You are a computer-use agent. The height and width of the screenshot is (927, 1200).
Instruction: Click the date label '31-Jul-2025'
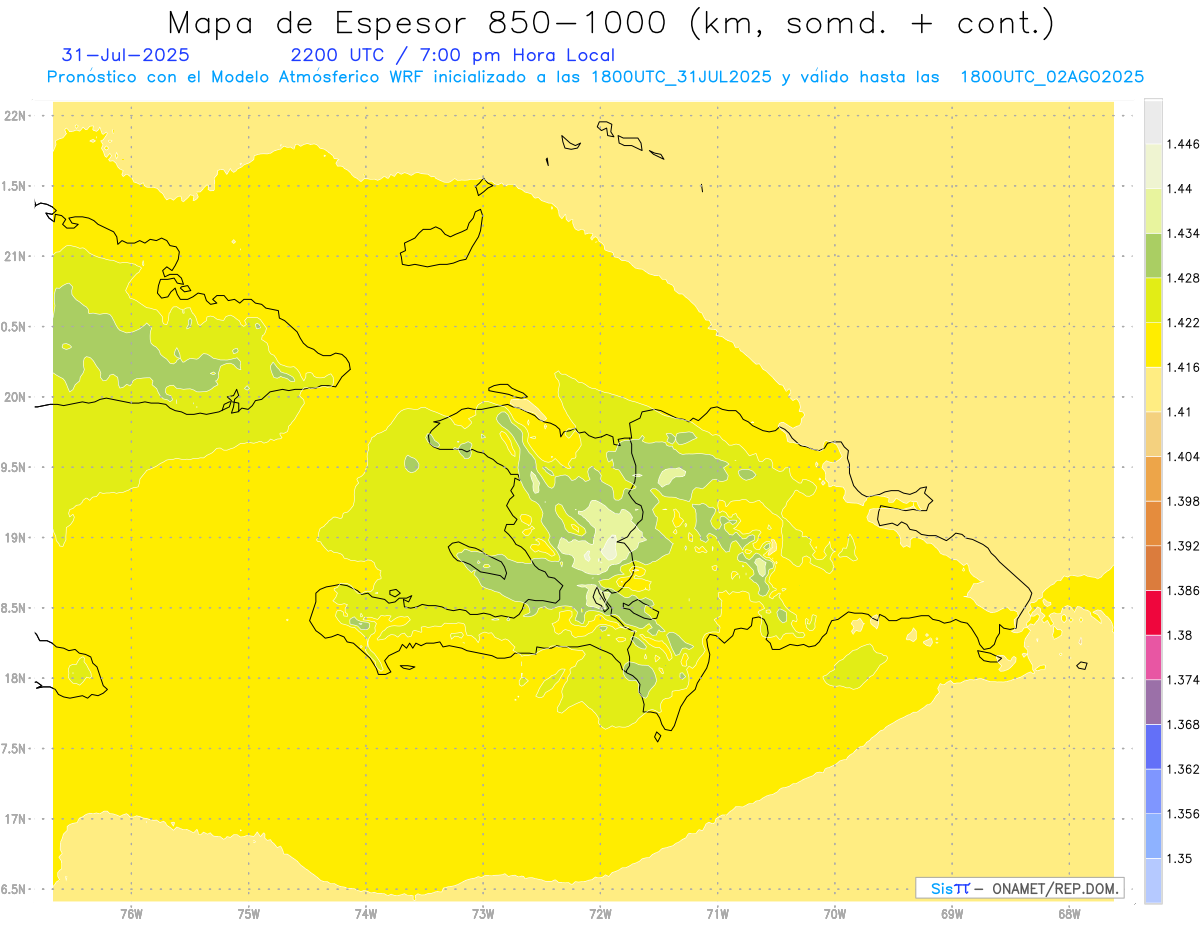click(x=126, y=55)
